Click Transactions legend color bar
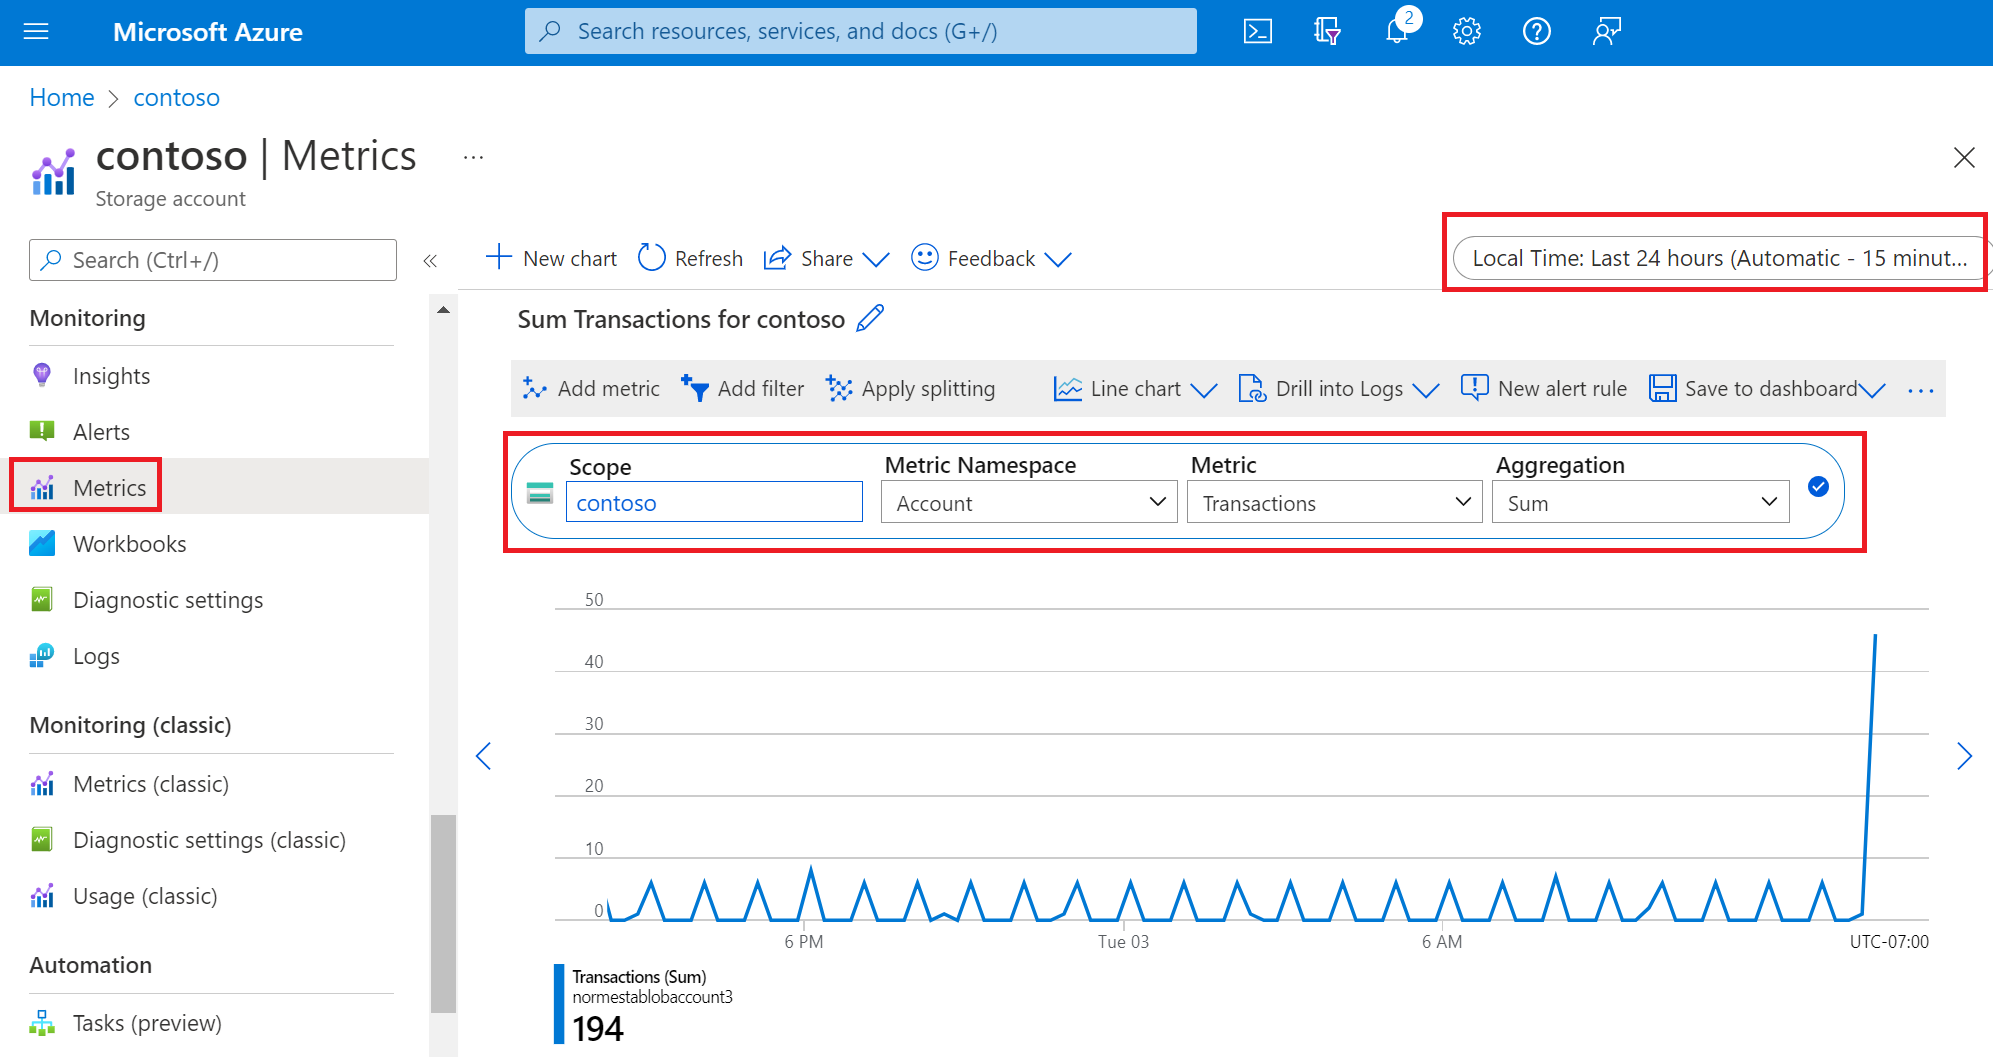The image size is (1993, 1057). click(559, 1003)
